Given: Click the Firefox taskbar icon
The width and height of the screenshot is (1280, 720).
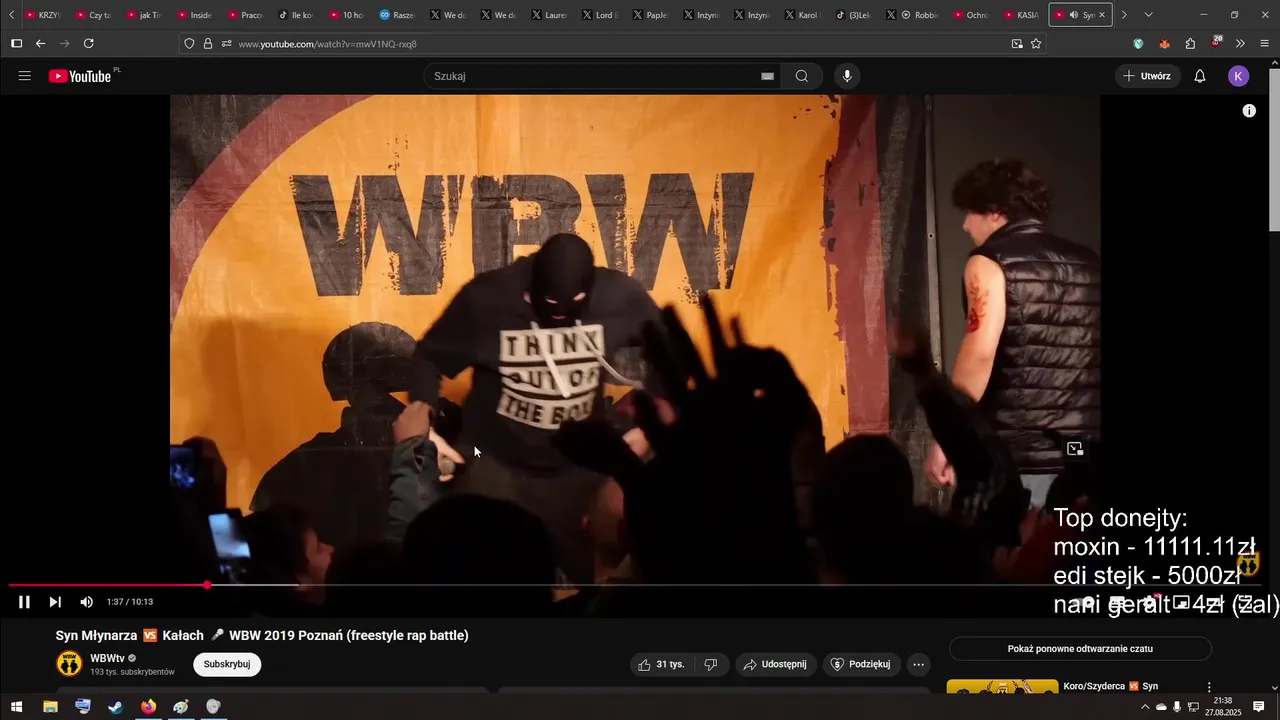Looking at the screenshot, I should click(x=149, y=707).
